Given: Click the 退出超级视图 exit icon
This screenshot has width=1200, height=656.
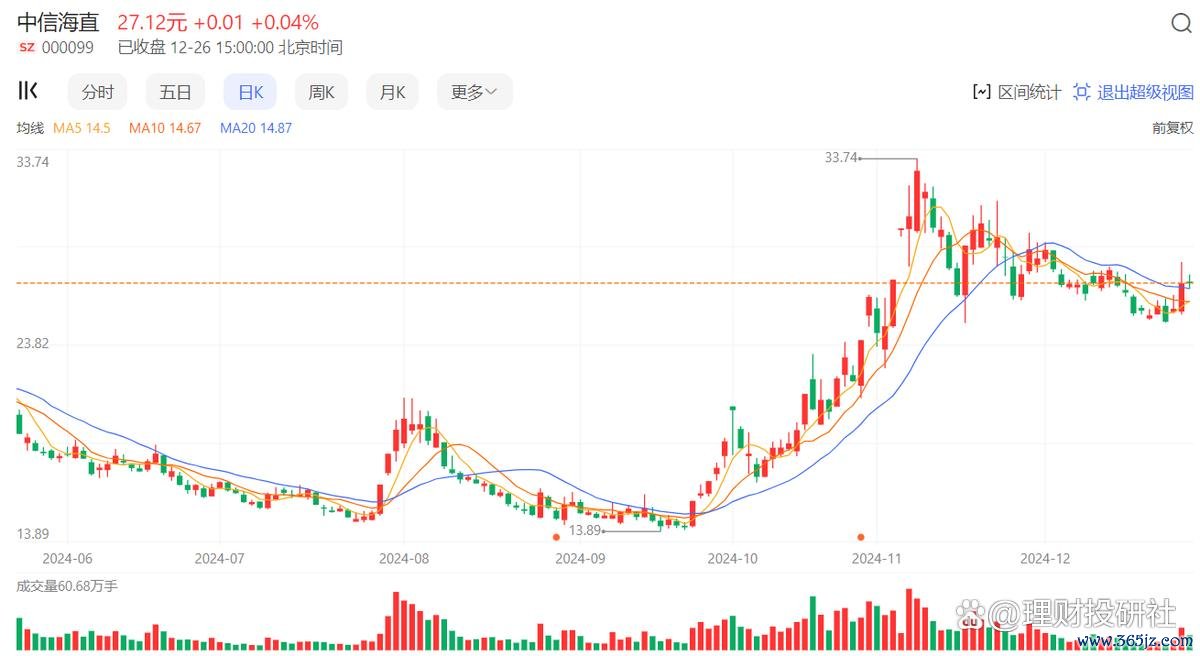Looking at the screenshot, I should [x=1081, y=92].
